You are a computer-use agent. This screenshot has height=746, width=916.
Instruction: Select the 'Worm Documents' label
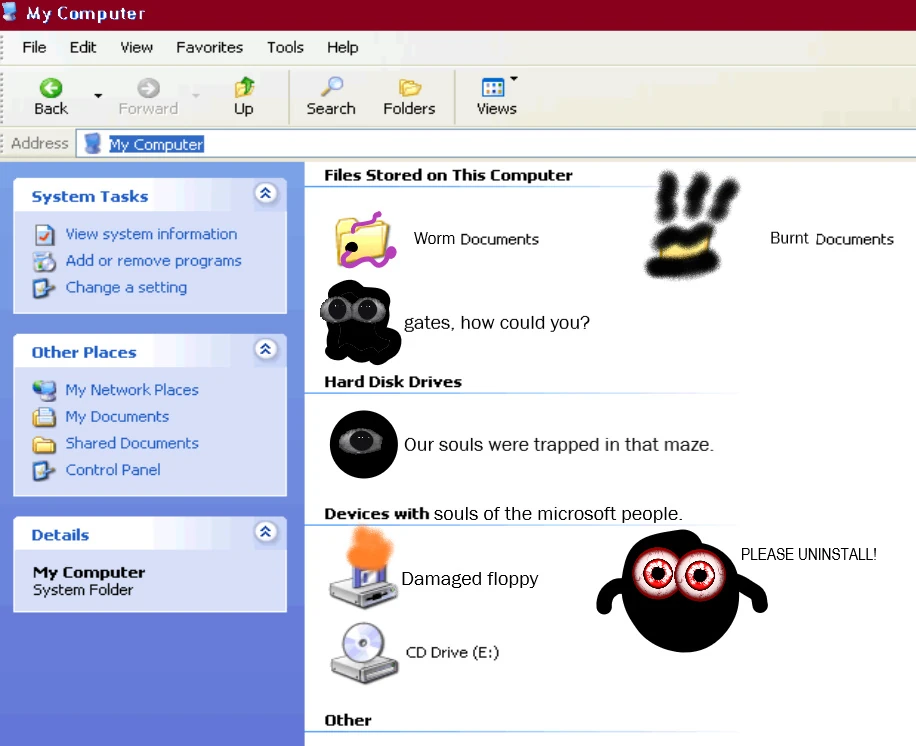(x=476, y=239)
